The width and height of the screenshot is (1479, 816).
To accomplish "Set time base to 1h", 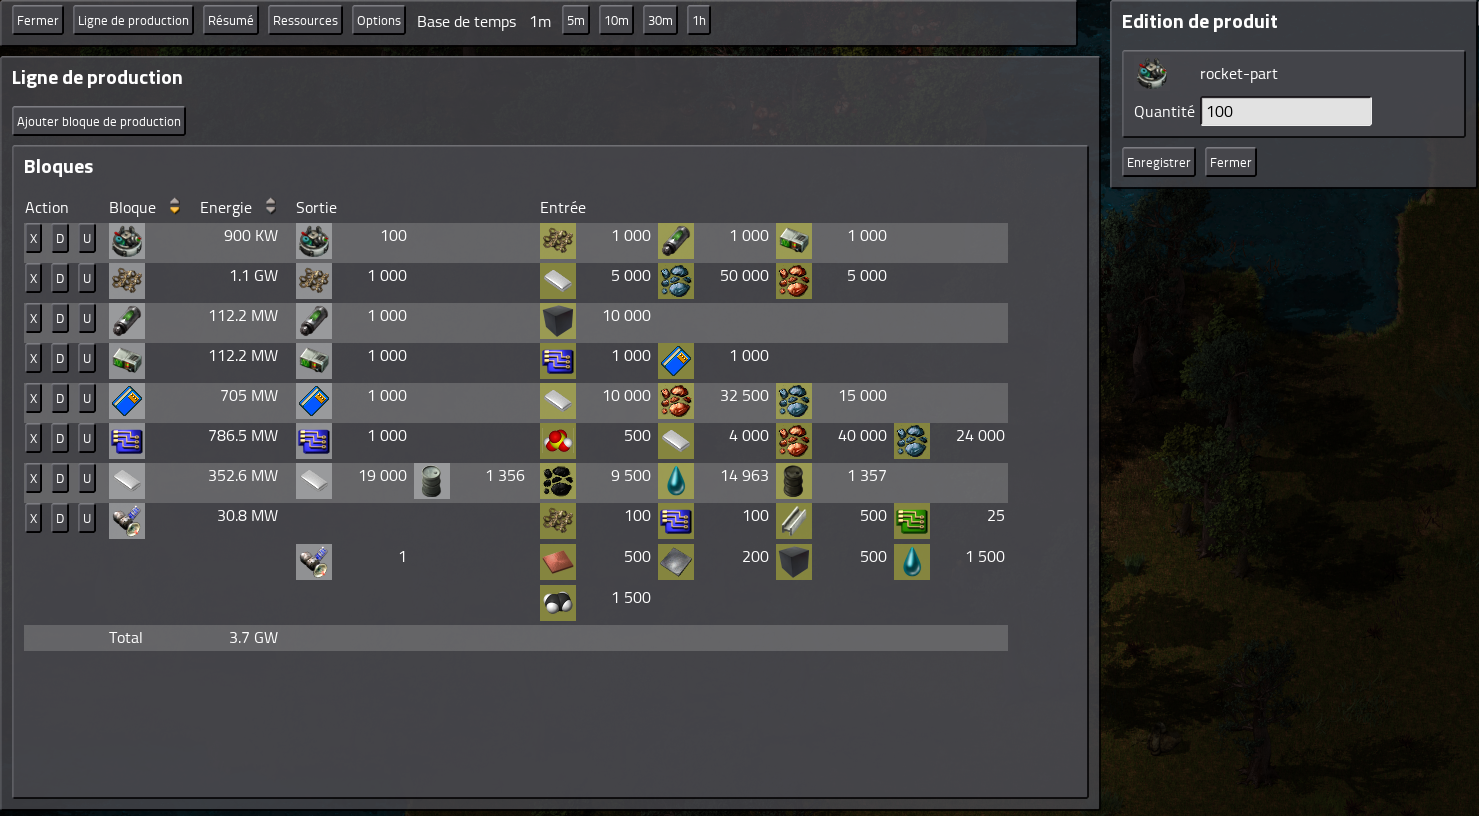I will 699,21.
